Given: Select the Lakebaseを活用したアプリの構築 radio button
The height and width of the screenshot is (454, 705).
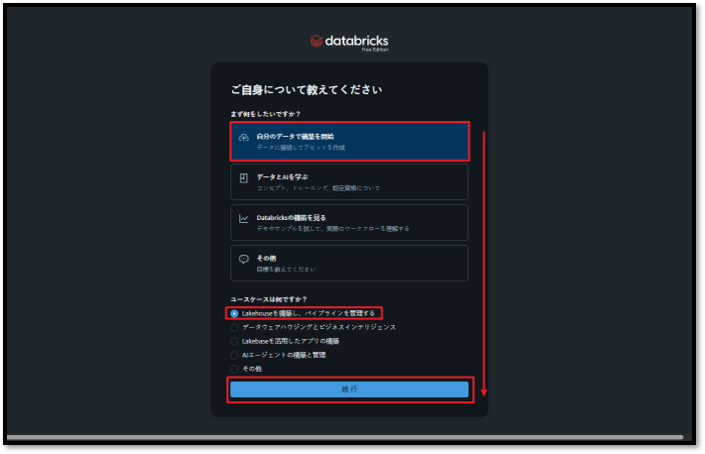Looking at the screenshot, I should (x=235, y=341).
